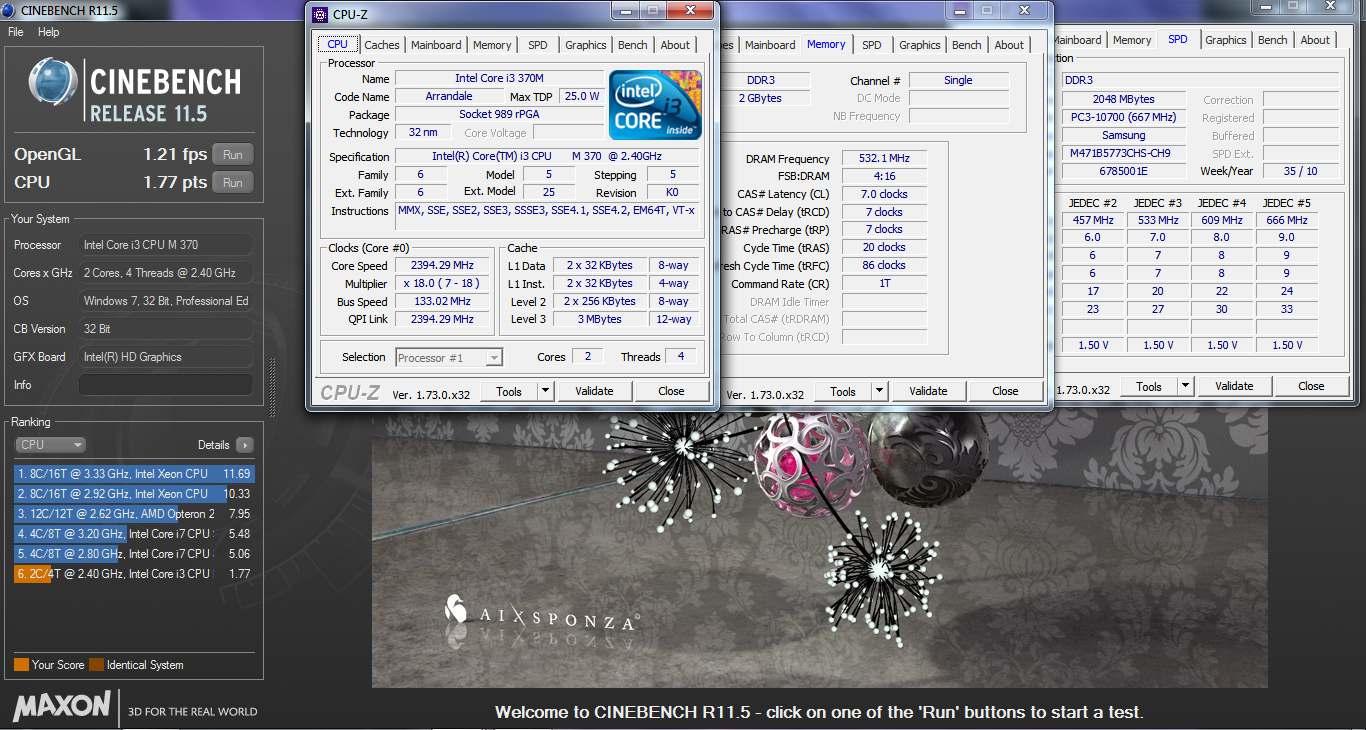1366x730 pixels.
Task: Select Memory tab in middle CPU-Z window
Action: tap(826, 44)
